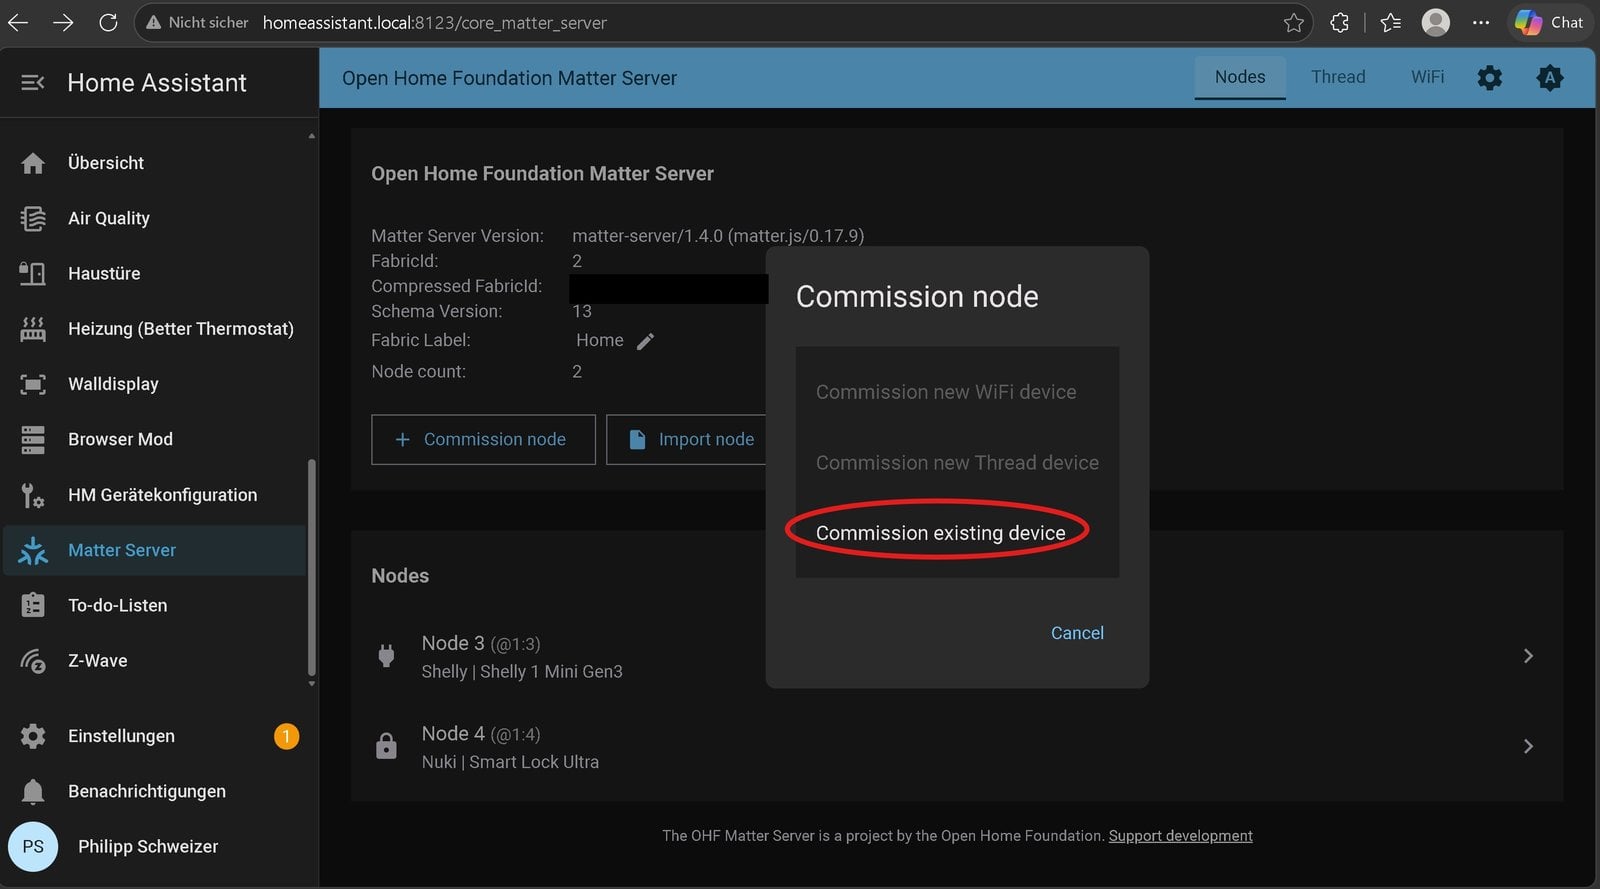Image resolution: width=1600 pixels, height=889 pixels.
Task: Choose Commission new WiFi device
Action: (x=957, y=392)
